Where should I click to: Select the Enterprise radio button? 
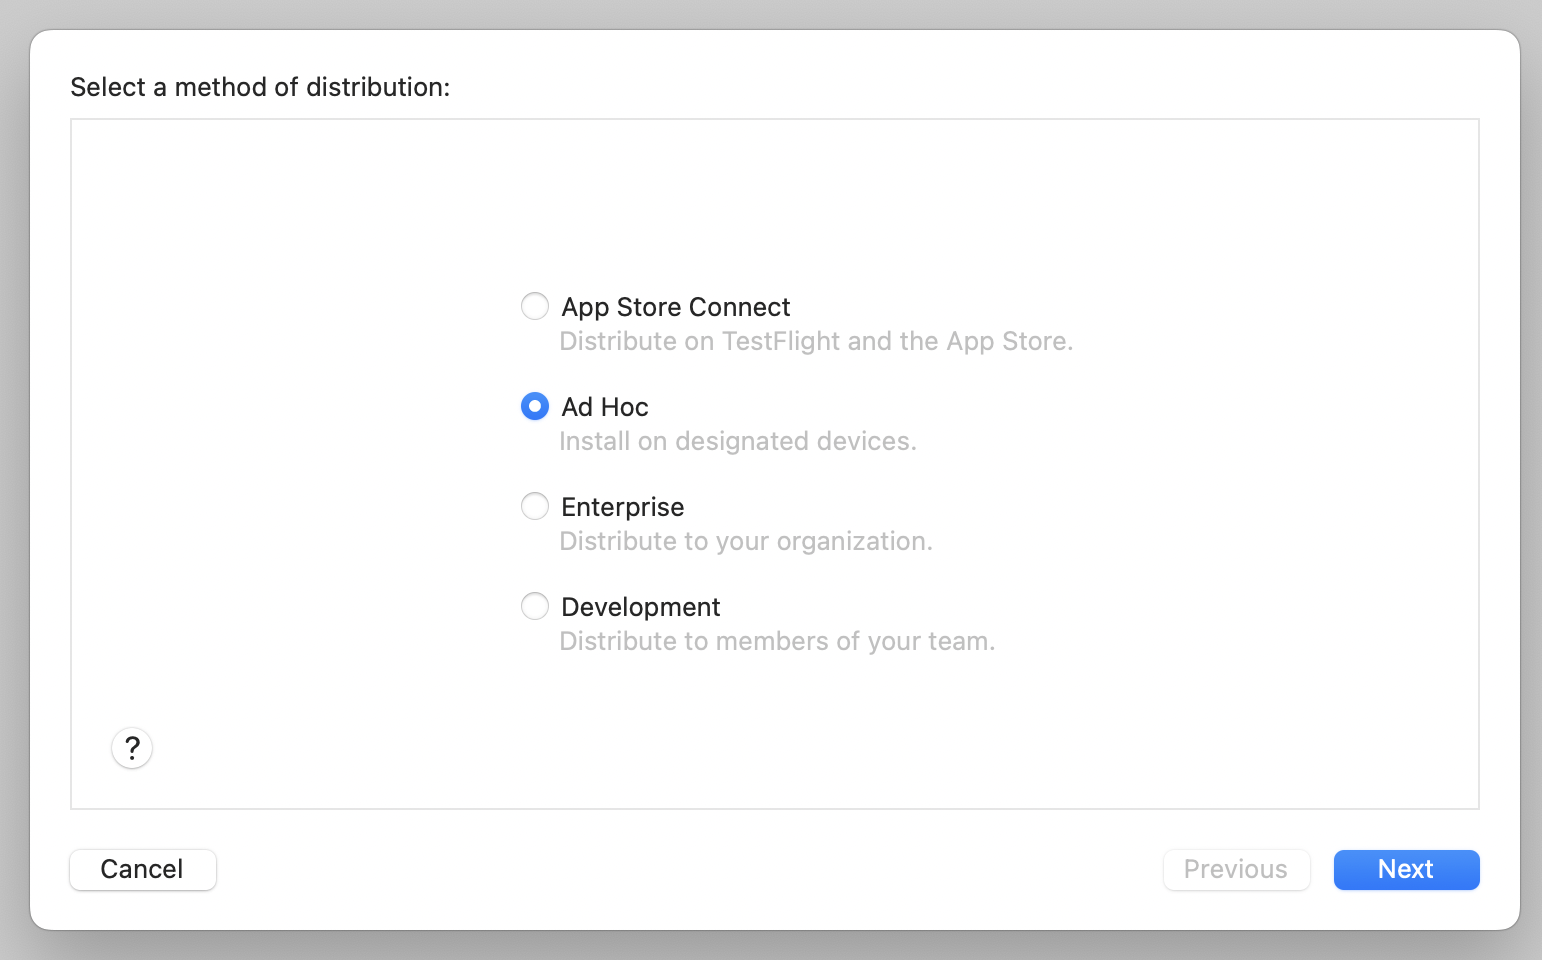coord(535,506)
